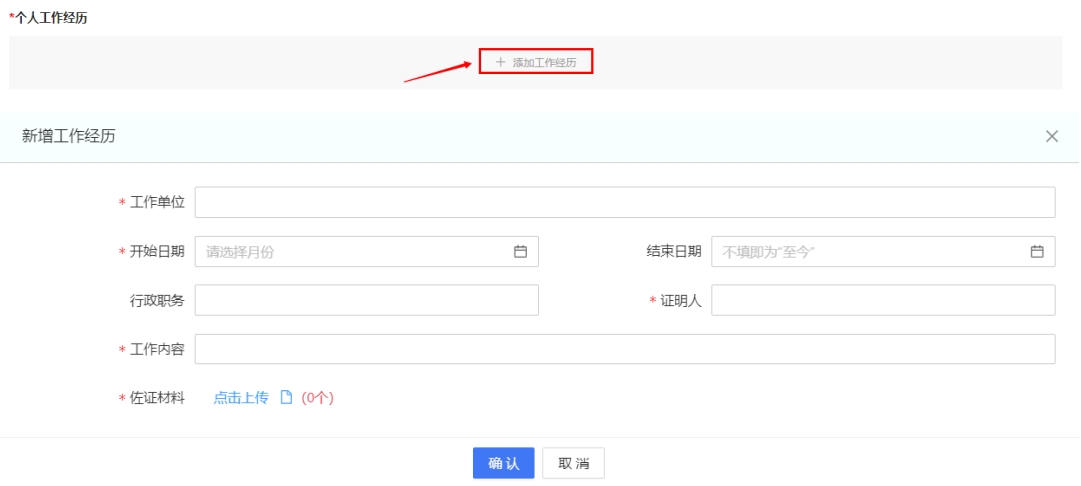Open the 结束日期 date field

(870, 252)
